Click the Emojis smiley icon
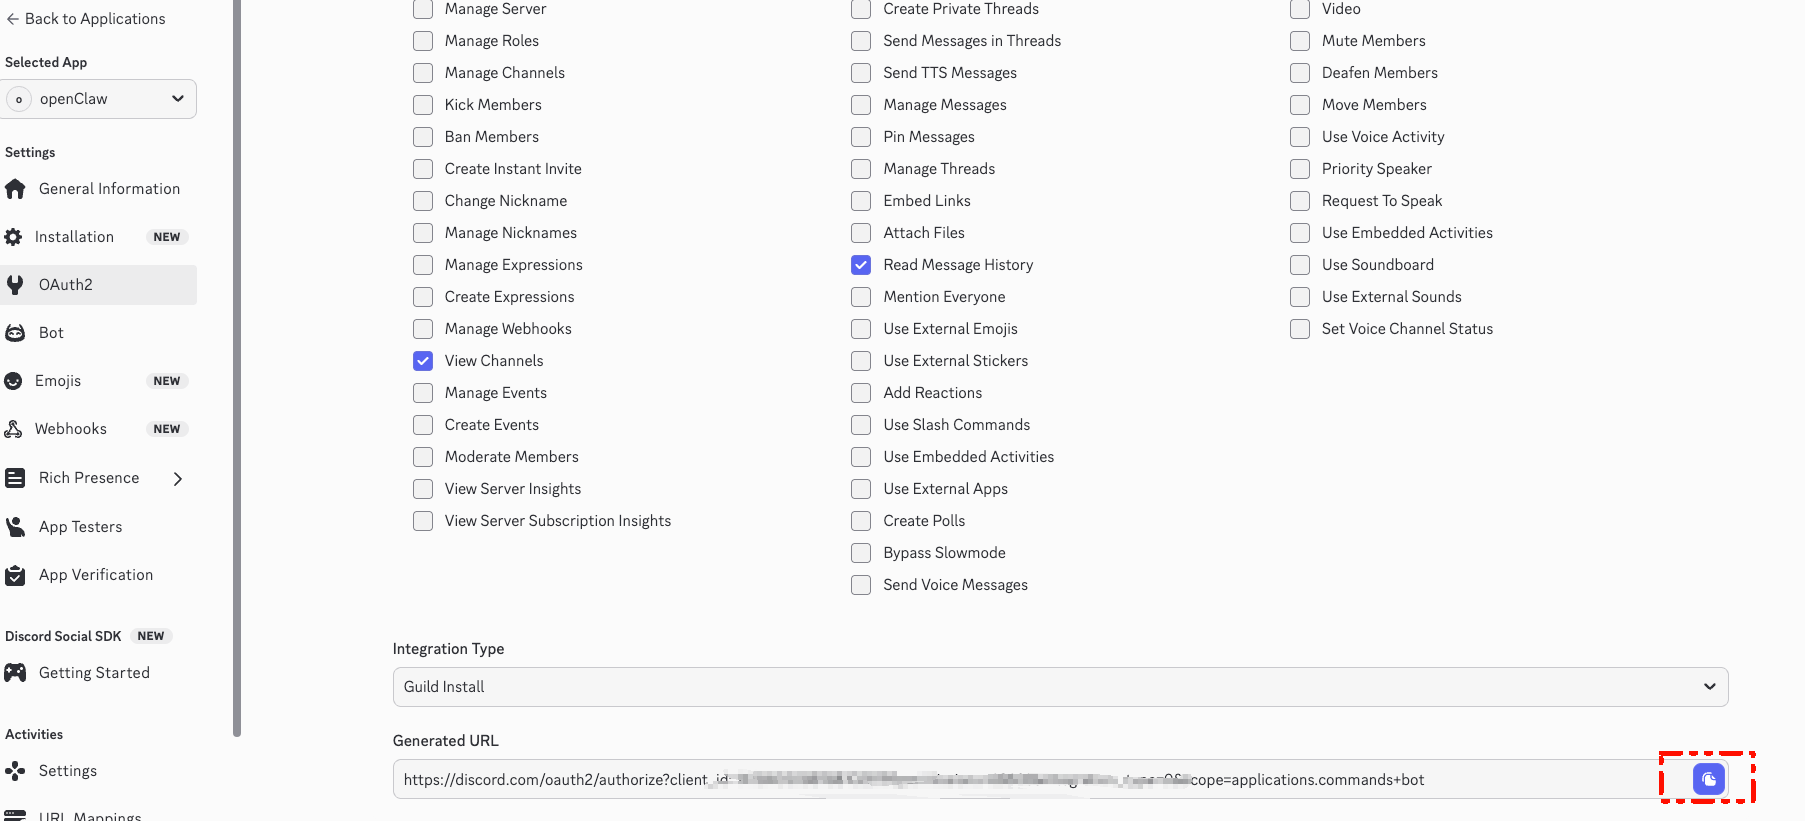The width and height of the screenshot is (1805, 821). click(x=13, y=381)
